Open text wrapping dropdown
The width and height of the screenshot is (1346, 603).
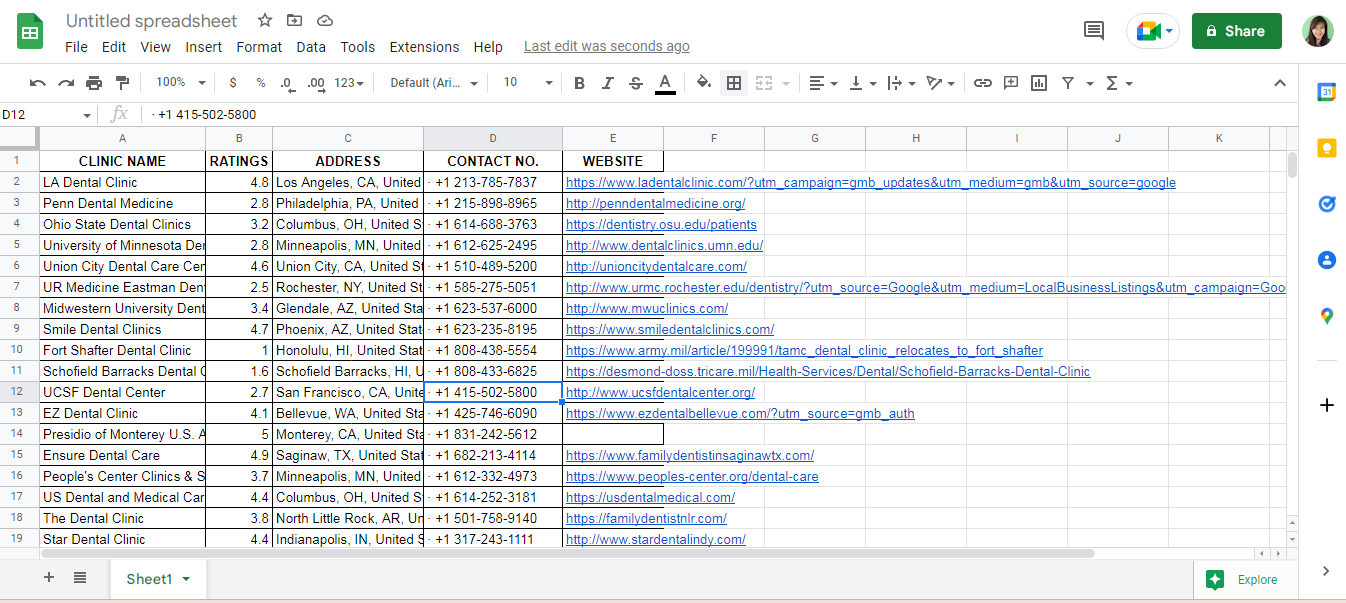901,83
